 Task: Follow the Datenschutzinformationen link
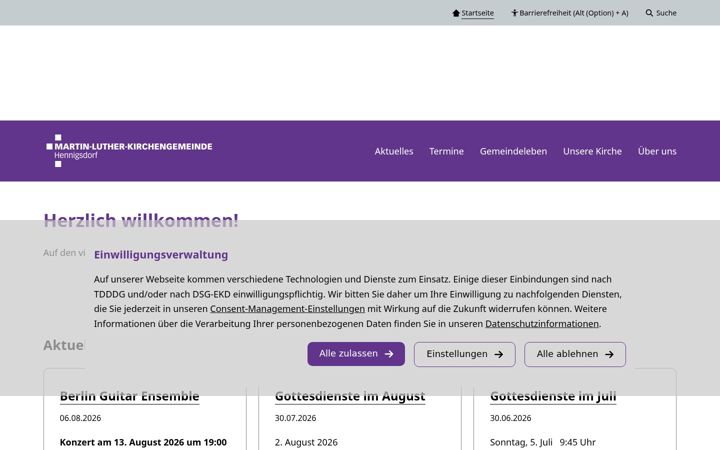(542, 324)
